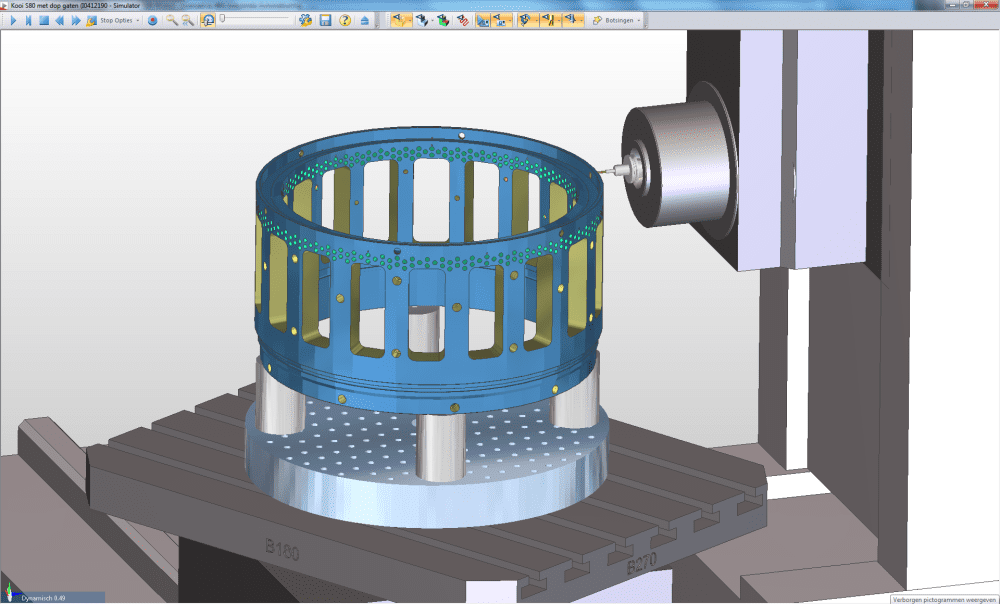
Task: Click Verborgen pictogrammen weergeven tooltip
Action: (946, 600)
